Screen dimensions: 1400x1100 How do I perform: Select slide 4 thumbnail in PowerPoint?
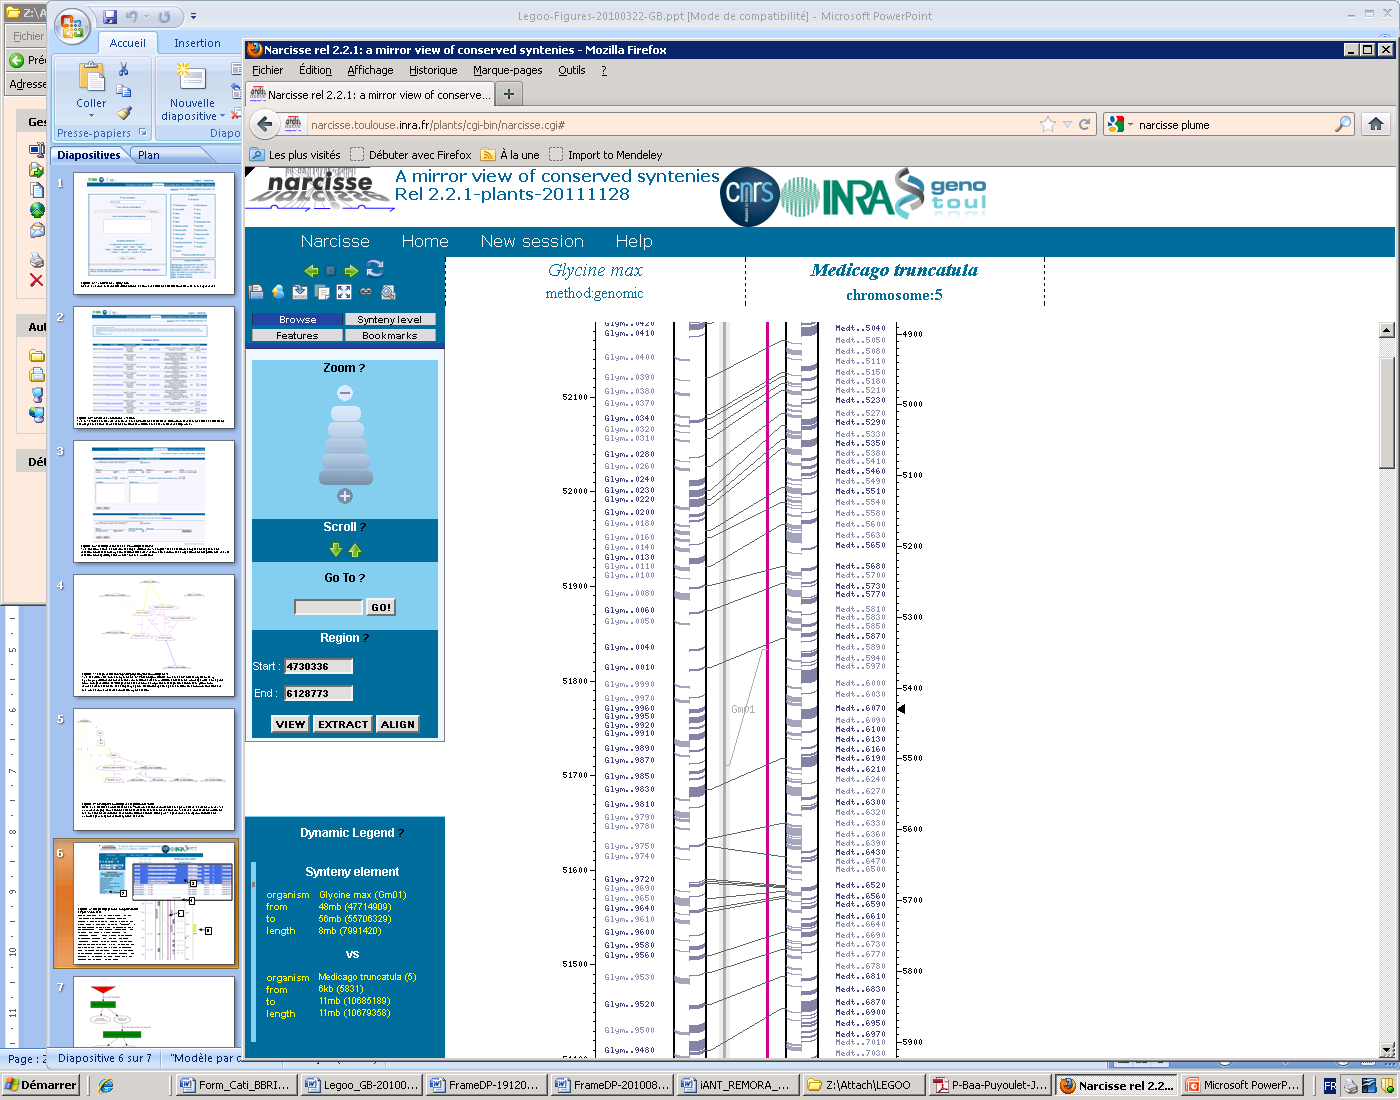pos(154,636)
